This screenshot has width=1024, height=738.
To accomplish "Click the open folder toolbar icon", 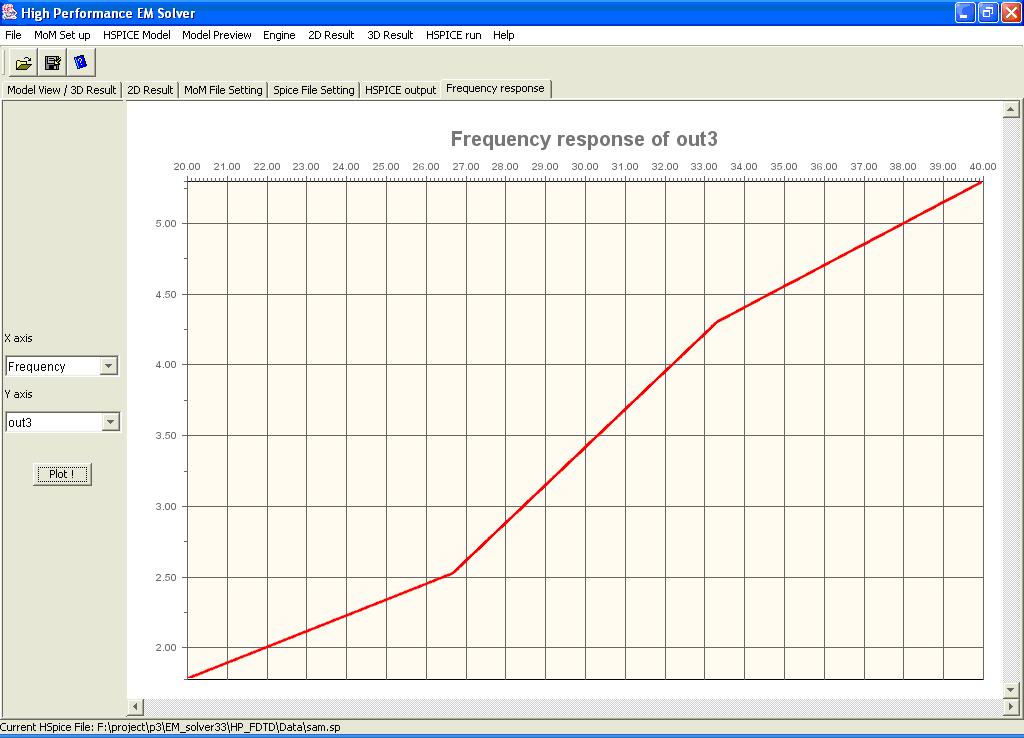I will coord(24,63).
